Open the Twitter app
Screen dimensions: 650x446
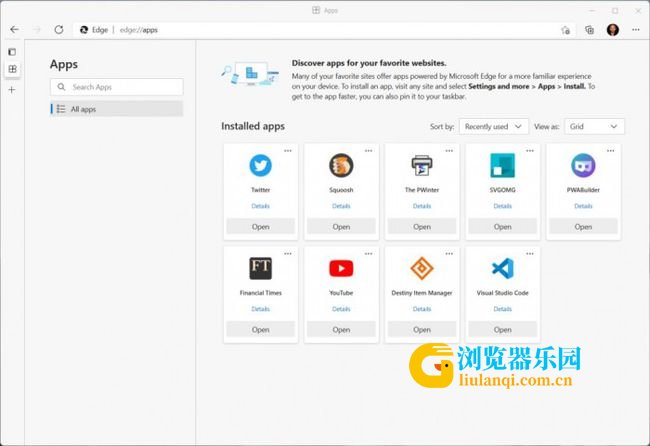point(260,227)
